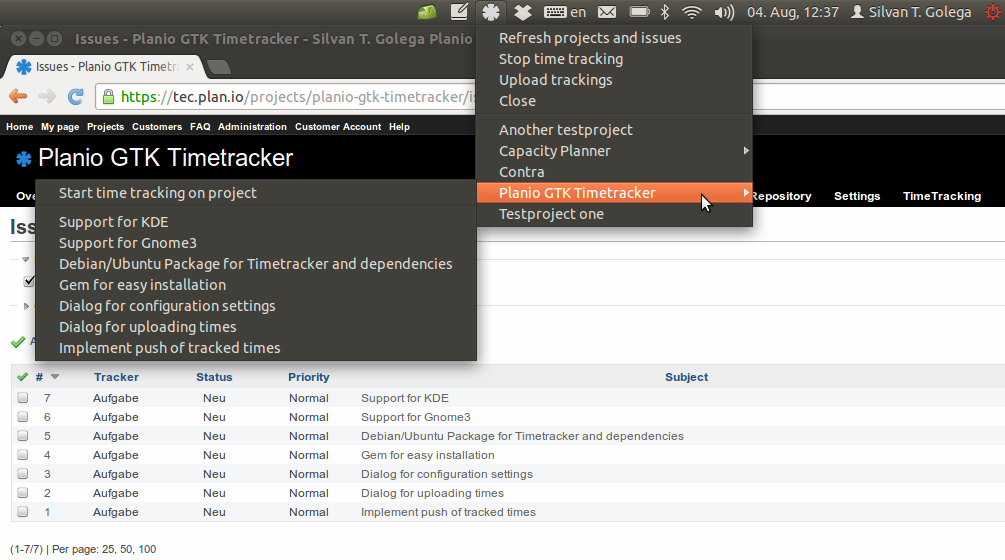The image size is (1005, 560).
Task: Select checkbox for issue 3
Action: point(23,474)
